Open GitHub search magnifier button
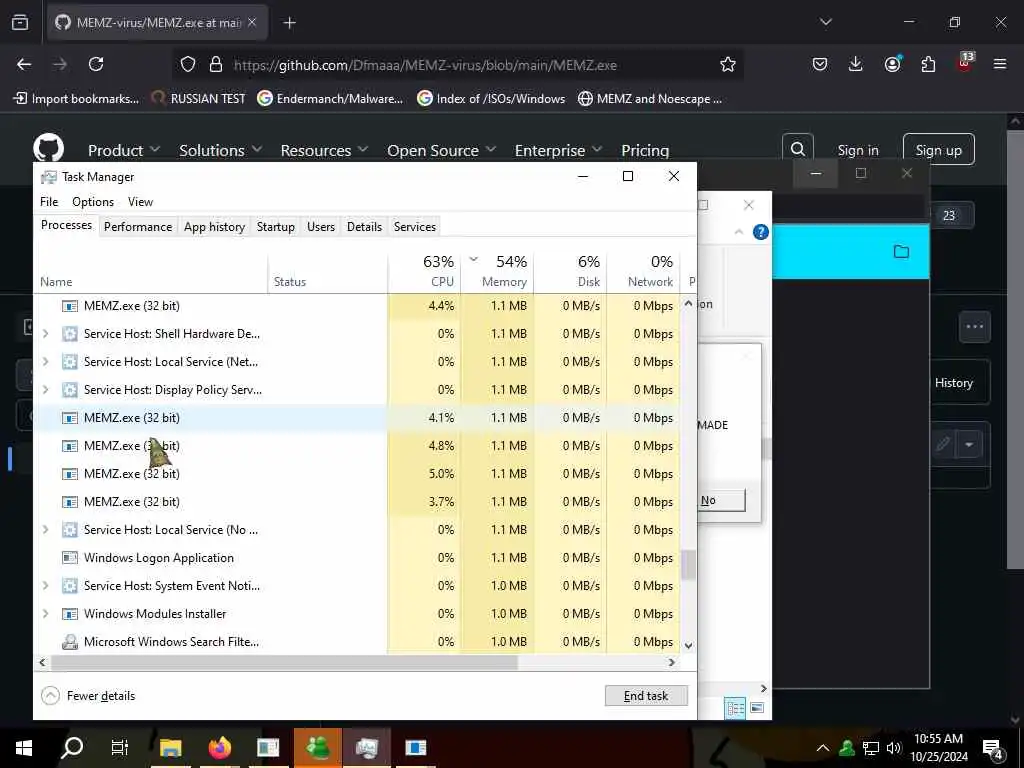The width and height of the screenshot is (1024, 768). pyautogui.click(x=798, y=150)
